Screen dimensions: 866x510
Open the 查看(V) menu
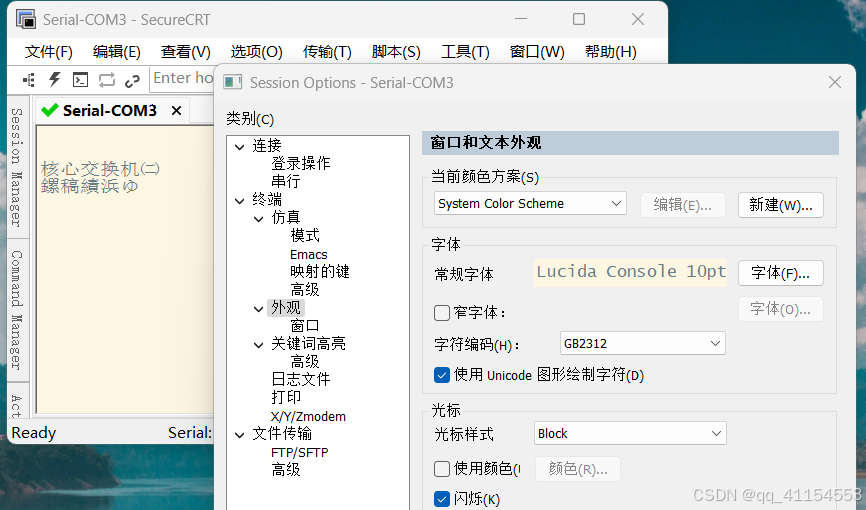(x=186, y=52)
